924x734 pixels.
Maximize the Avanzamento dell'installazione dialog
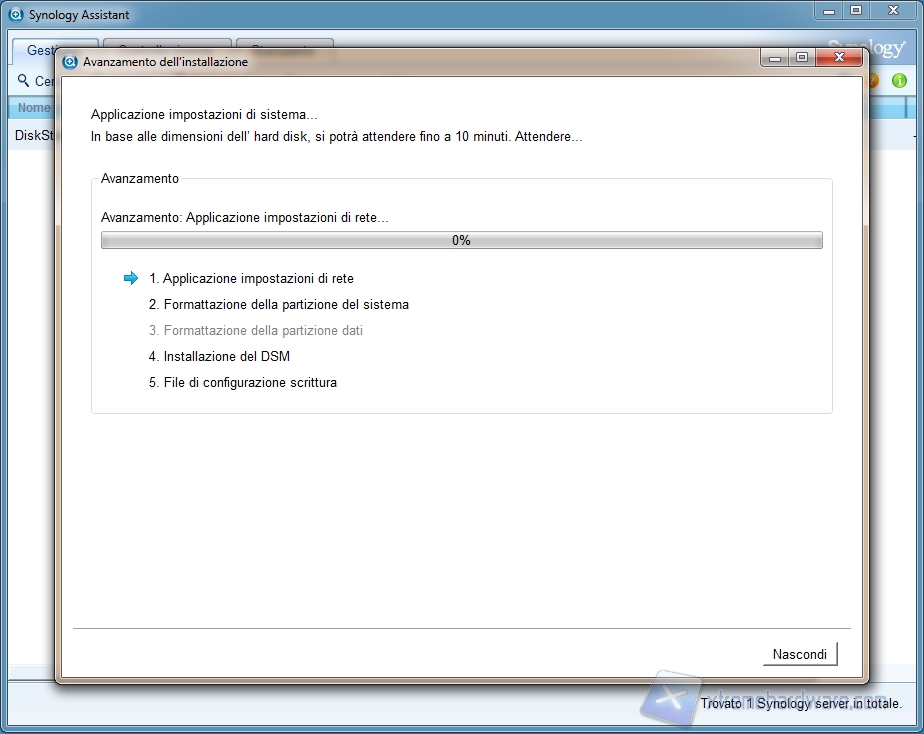[801, 58]
